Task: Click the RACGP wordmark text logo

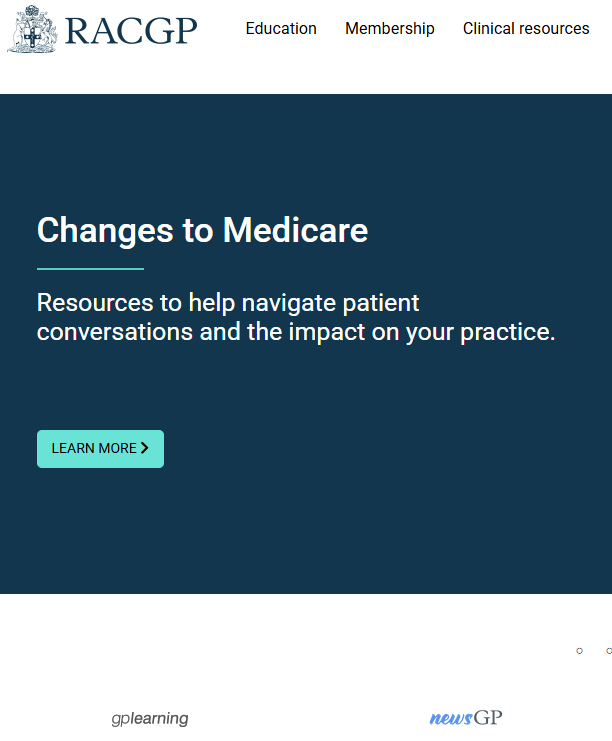Action: pos(131,30)
